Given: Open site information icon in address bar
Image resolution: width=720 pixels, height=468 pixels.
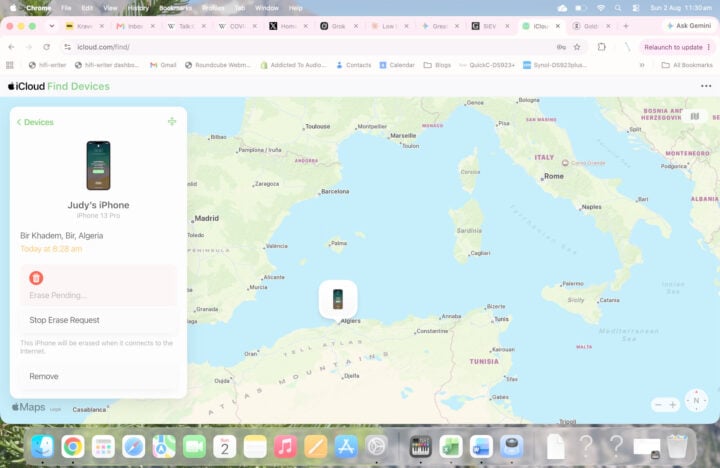Looking at the screenshot, I should click(x=68, y=47).
